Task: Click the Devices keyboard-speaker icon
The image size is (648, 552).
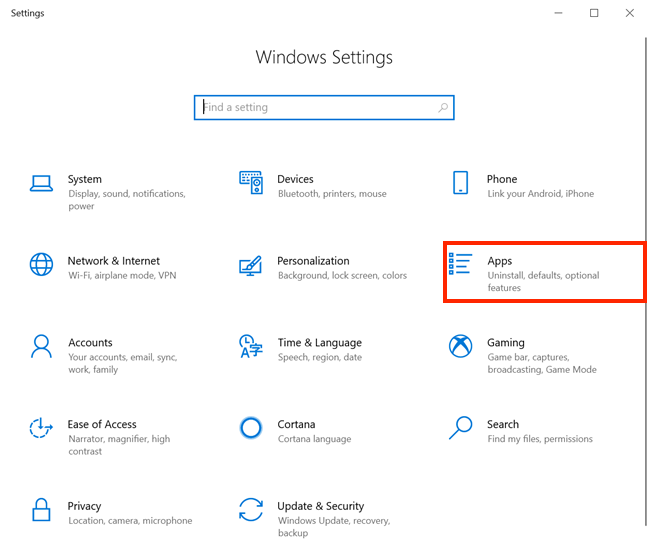Action: (251, 183)
